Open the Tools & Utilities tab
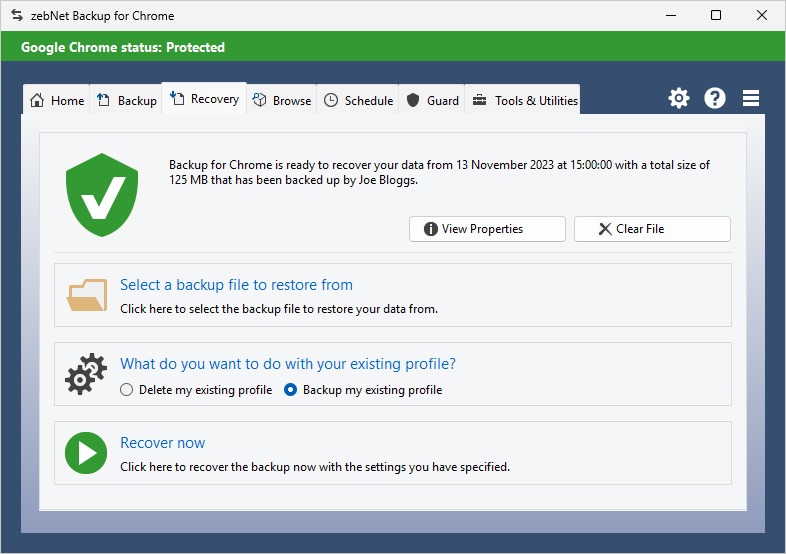This screenshot has width=786, height=554. pos(525,100)
